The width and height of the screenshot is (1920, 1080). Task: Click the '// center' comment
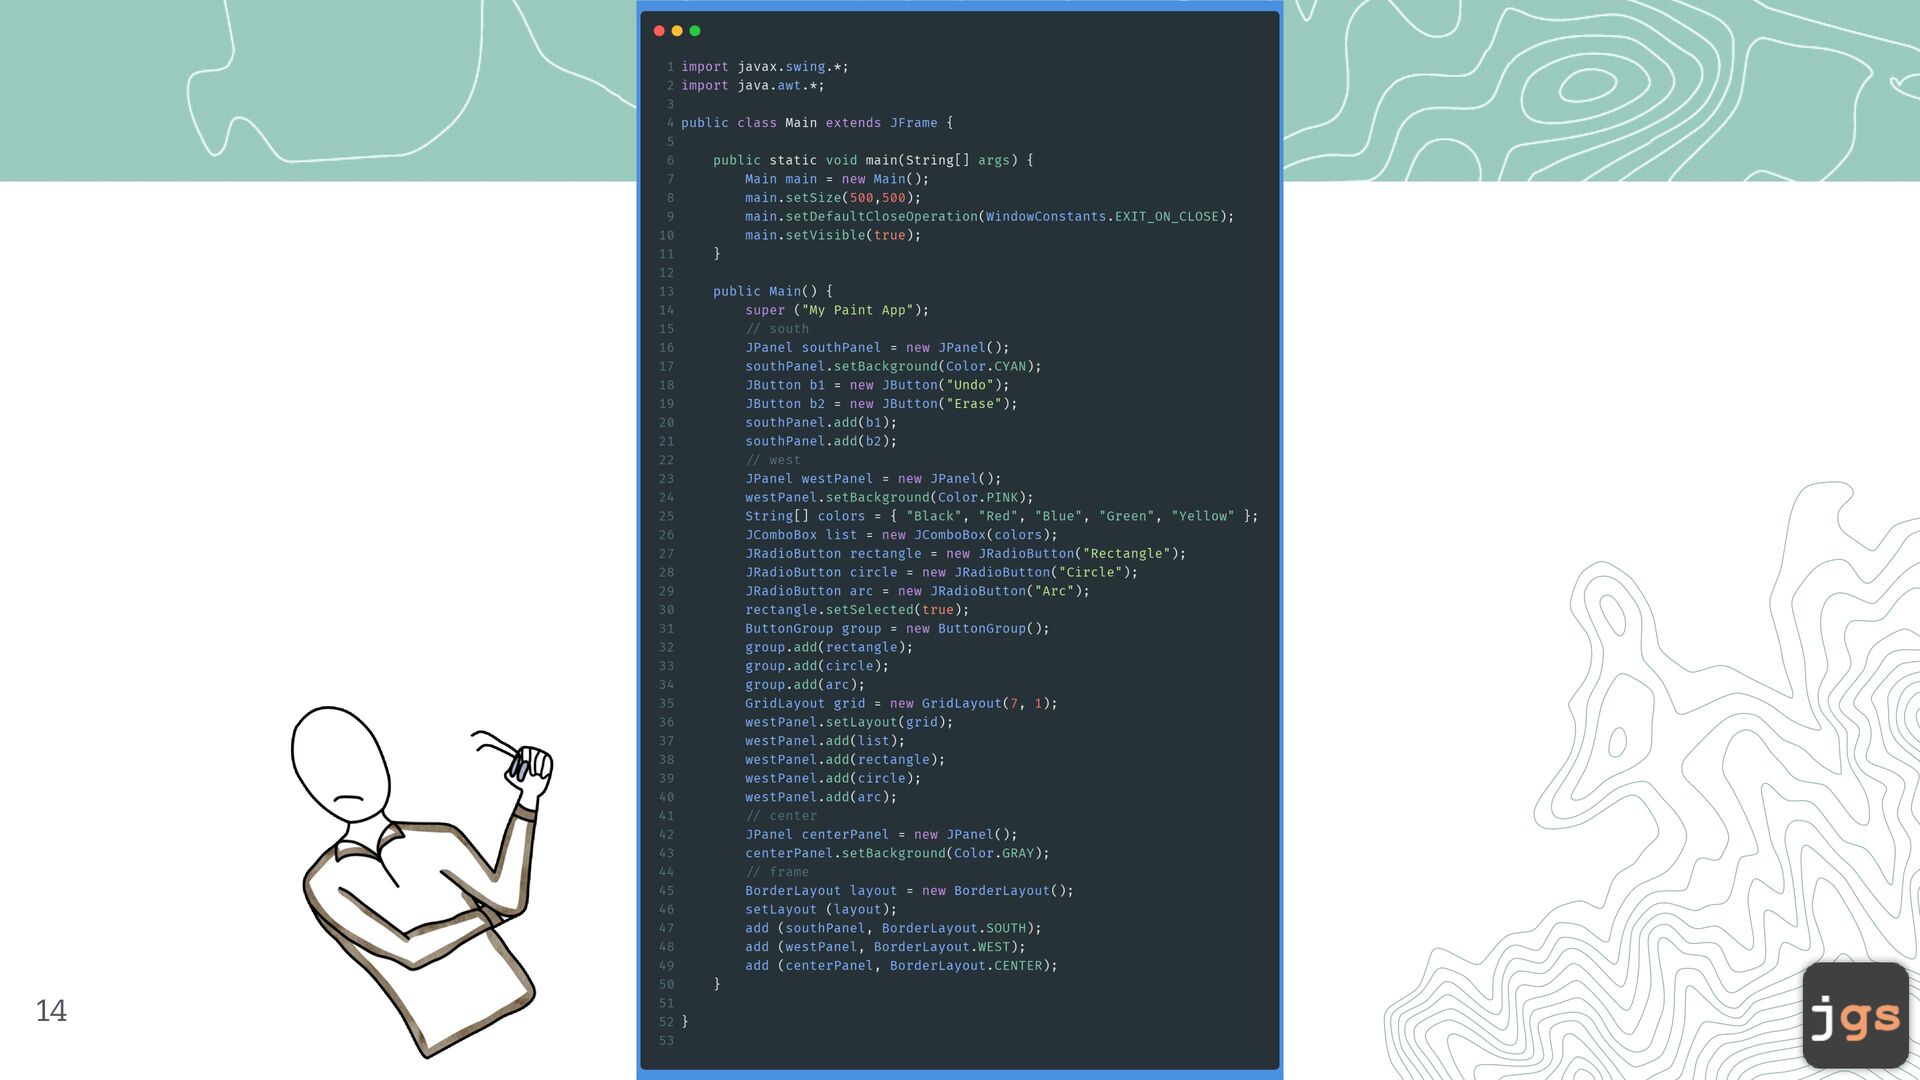(781, 816)
